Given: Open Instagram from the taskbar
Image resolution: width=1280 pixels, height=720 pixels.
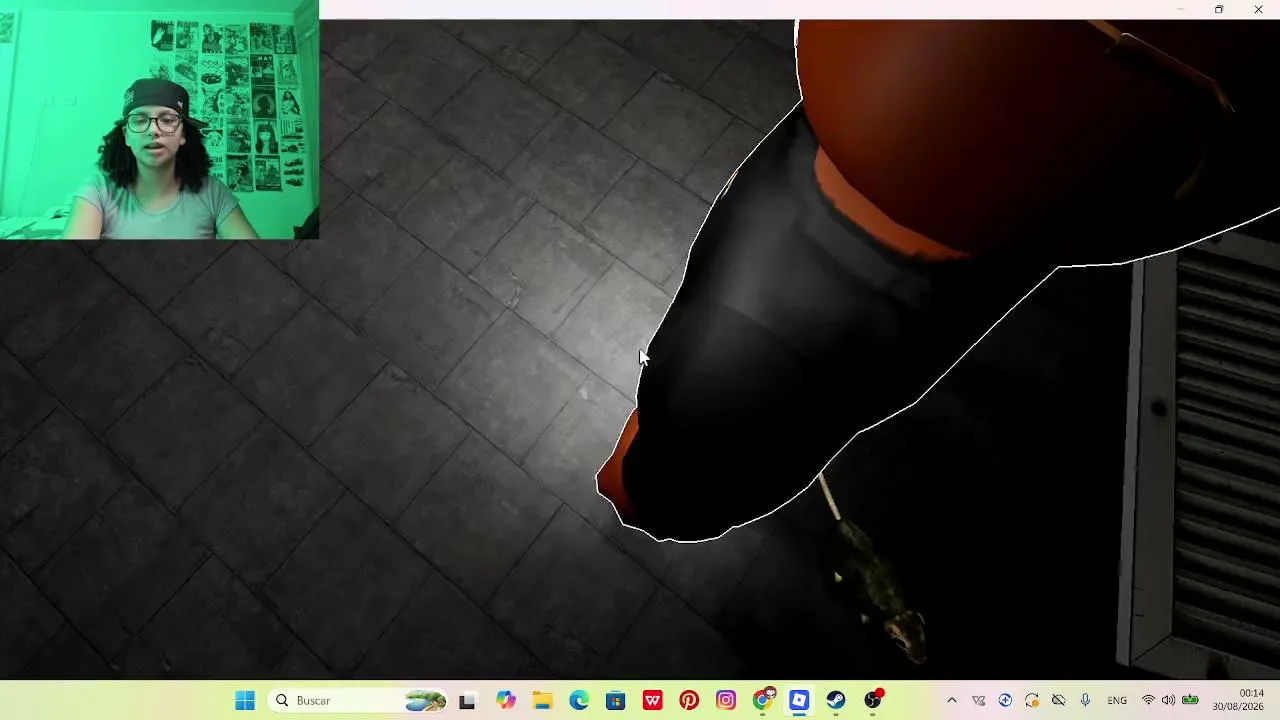Looking at the screenshot, I should [726, 700].
